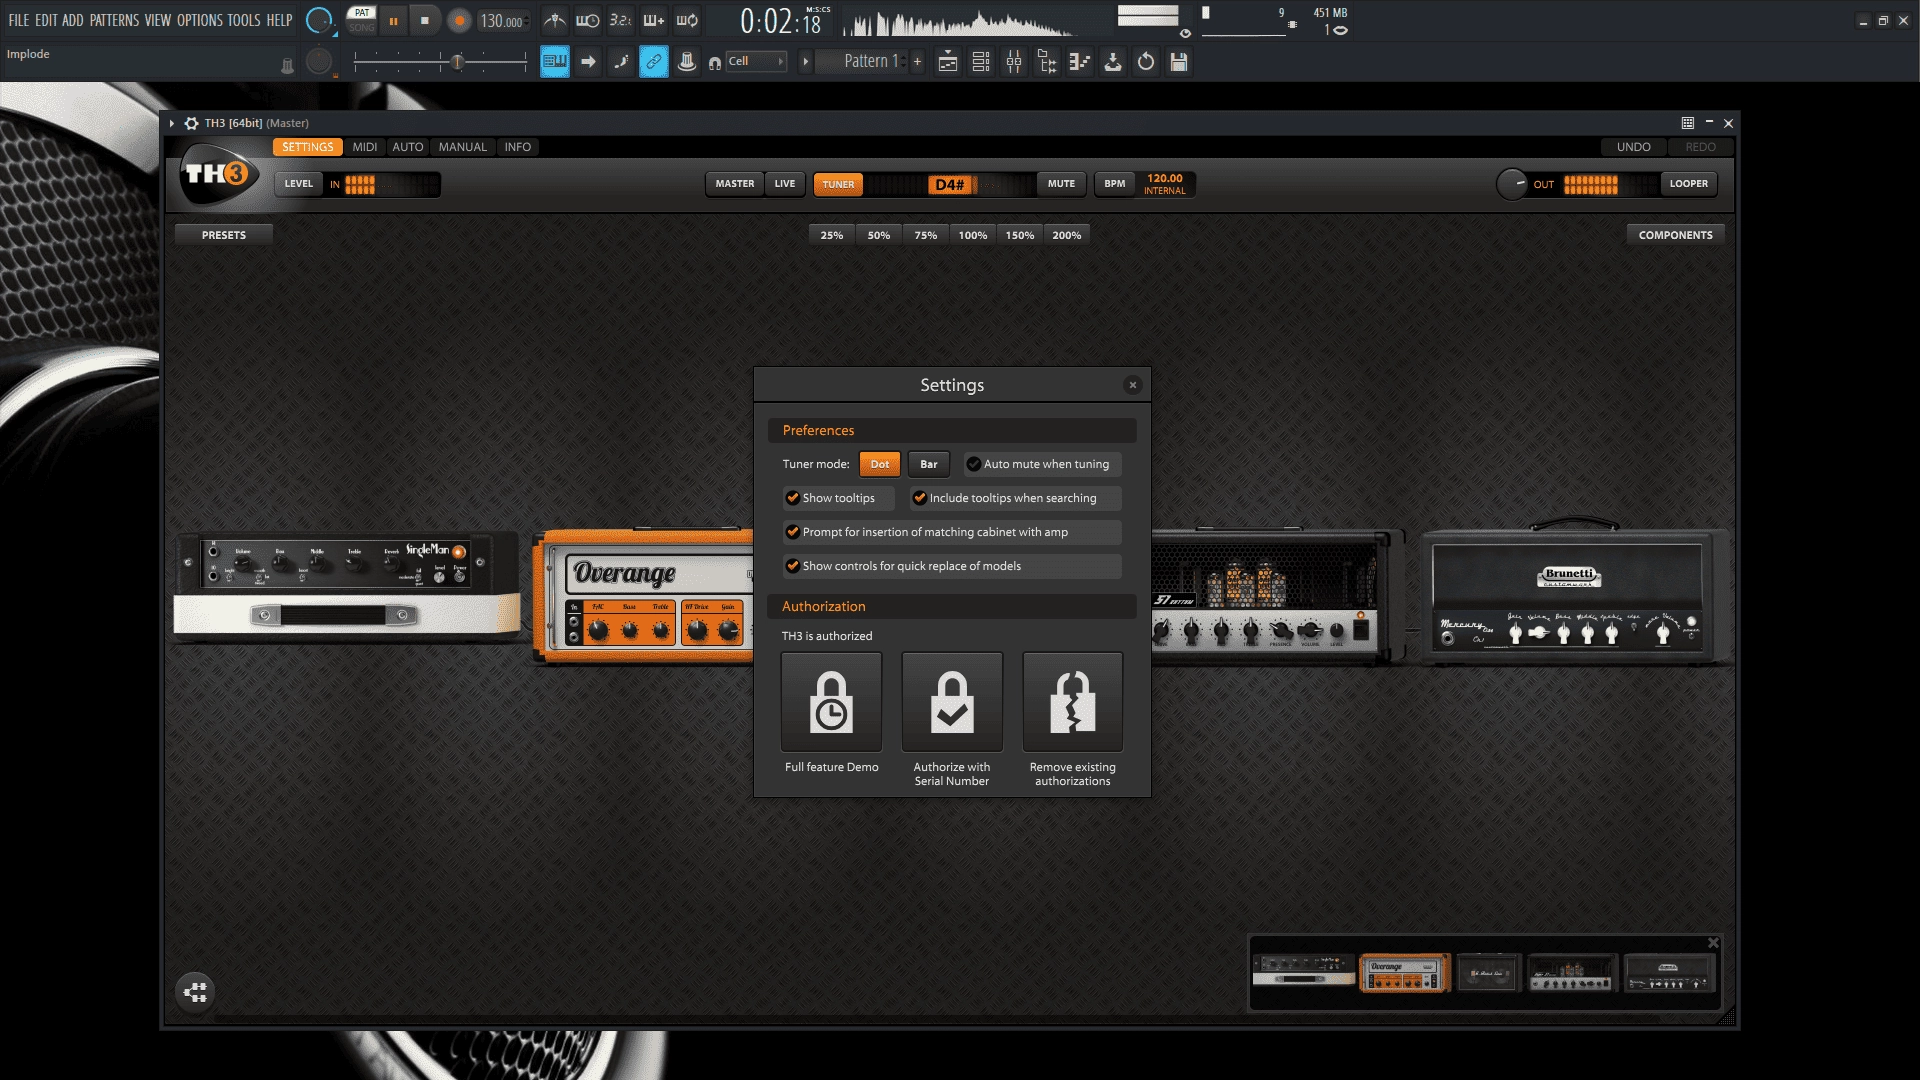Expand the pattern menu arrow left of Pattern 1

click(805, 62)
